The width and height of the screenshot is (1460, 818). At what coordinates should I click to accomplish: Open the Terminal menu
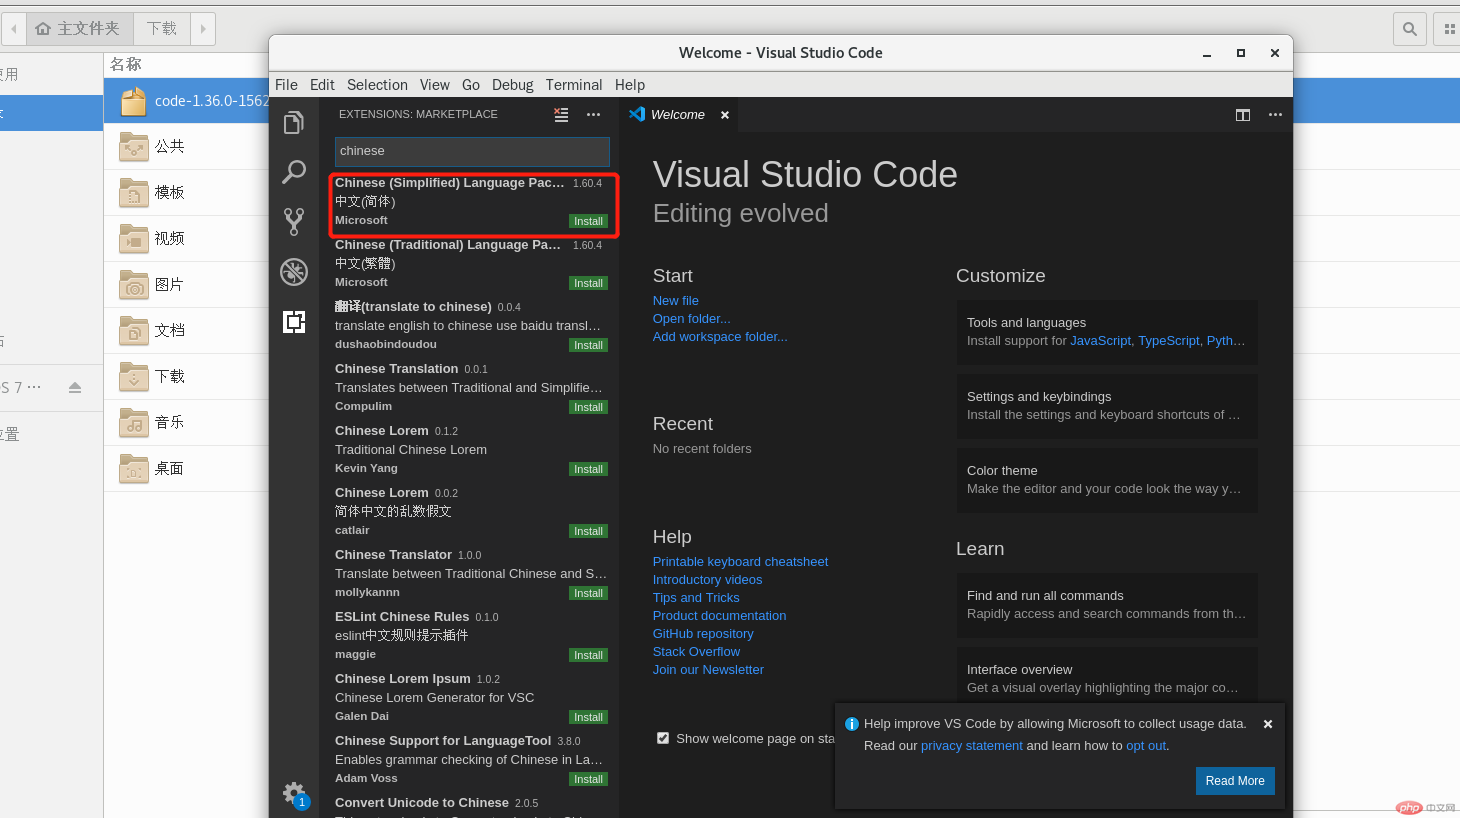(574, 85)
